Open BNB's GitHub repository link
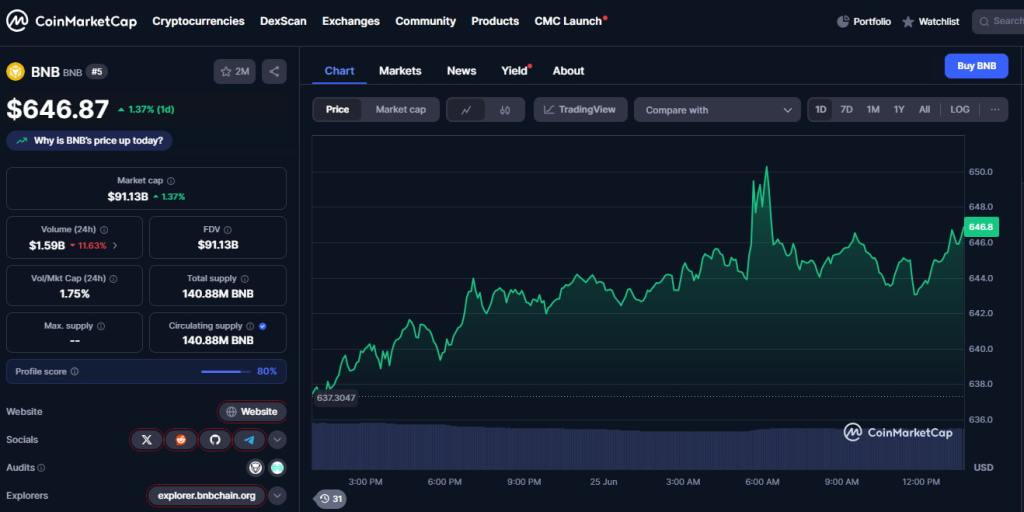 [x=215, y=439]
